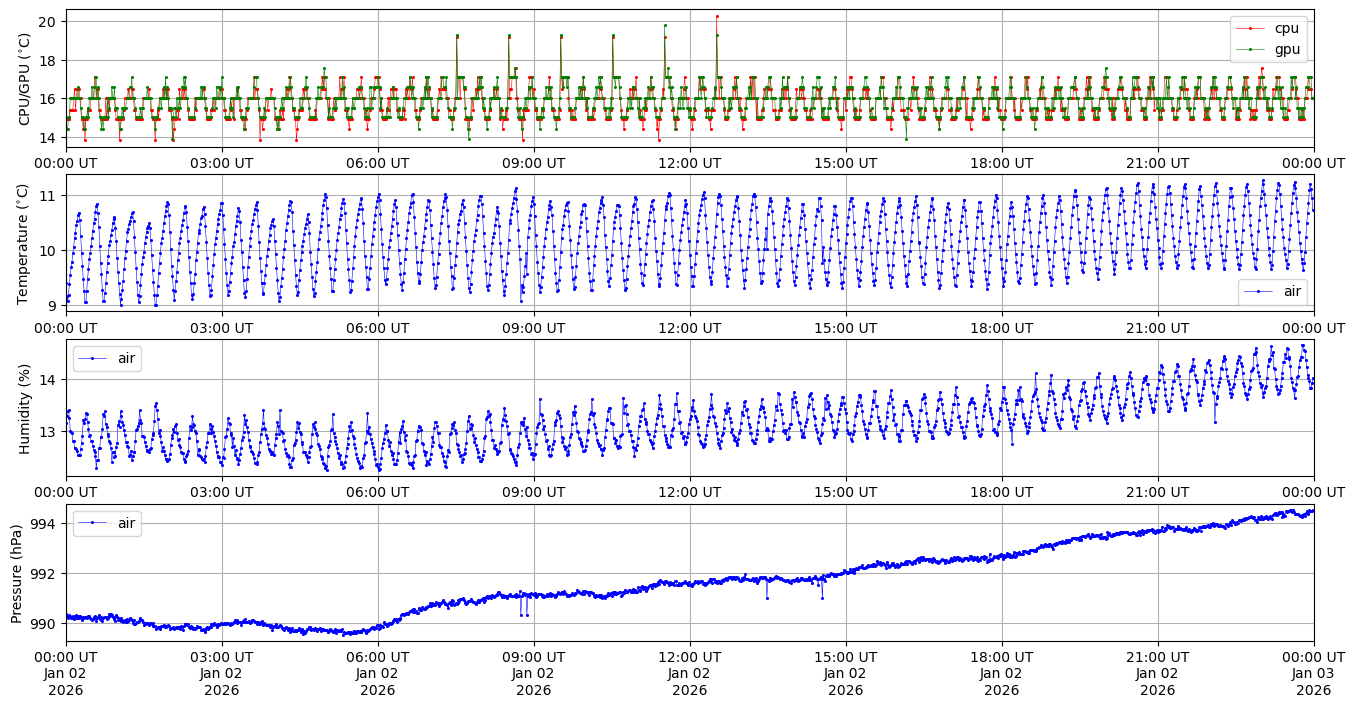Click the 11 tick on the Temperature axis
This screenshot has height=707, width=1355.
coord(52,195)
